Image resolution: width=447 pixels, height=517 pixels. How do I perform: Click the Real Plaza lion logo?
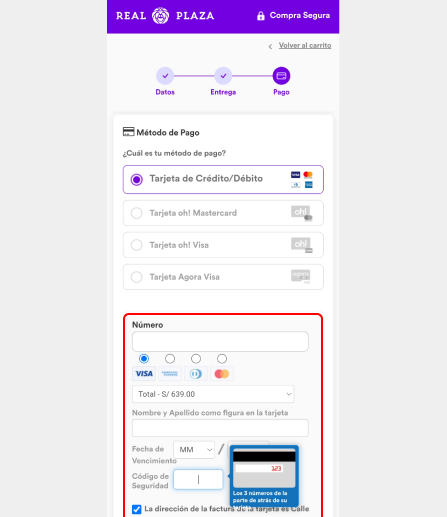(x=161, y=16)
